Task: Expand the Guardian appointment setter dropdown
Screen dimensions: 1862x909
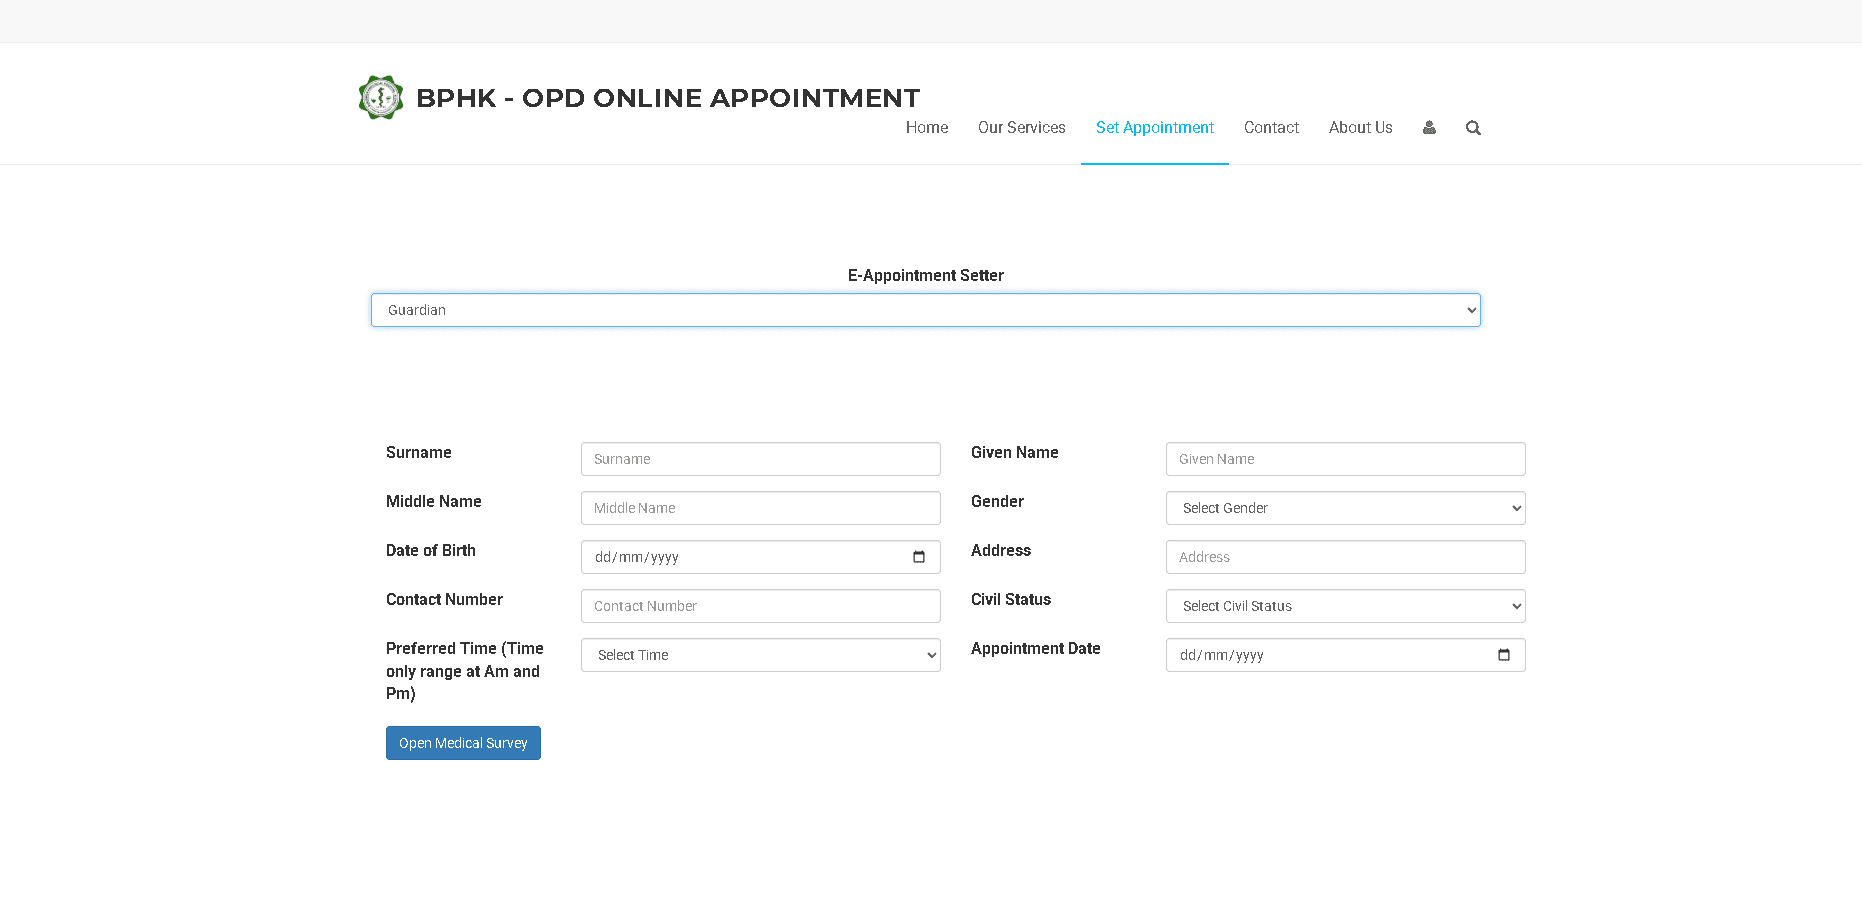Action: point(926,310)
